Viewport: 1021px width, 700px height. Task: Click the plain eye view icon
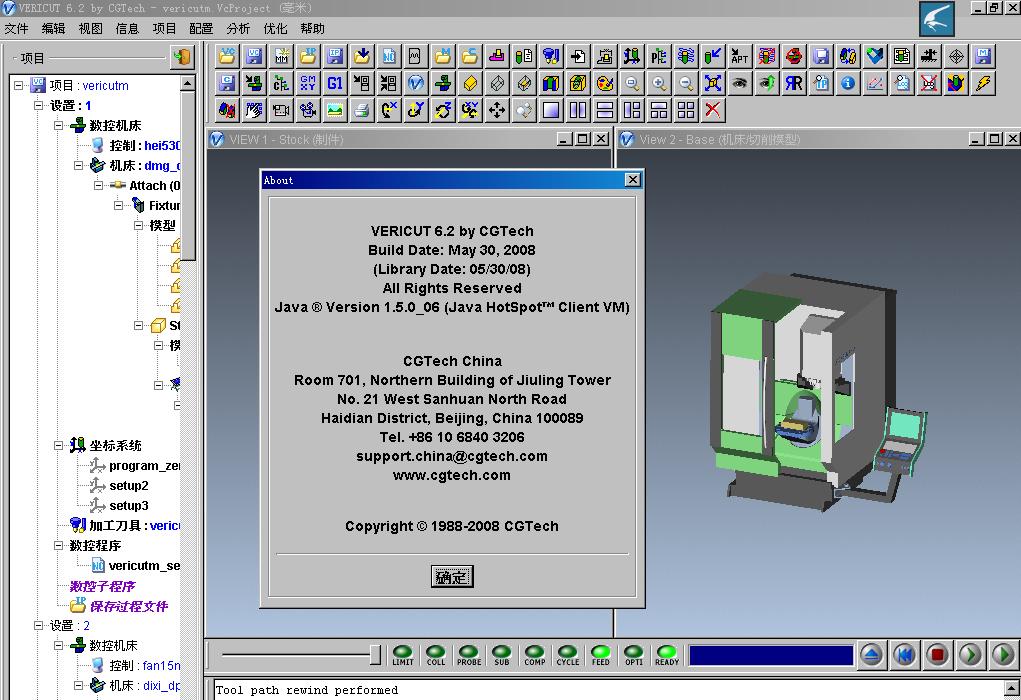[740, 83]
